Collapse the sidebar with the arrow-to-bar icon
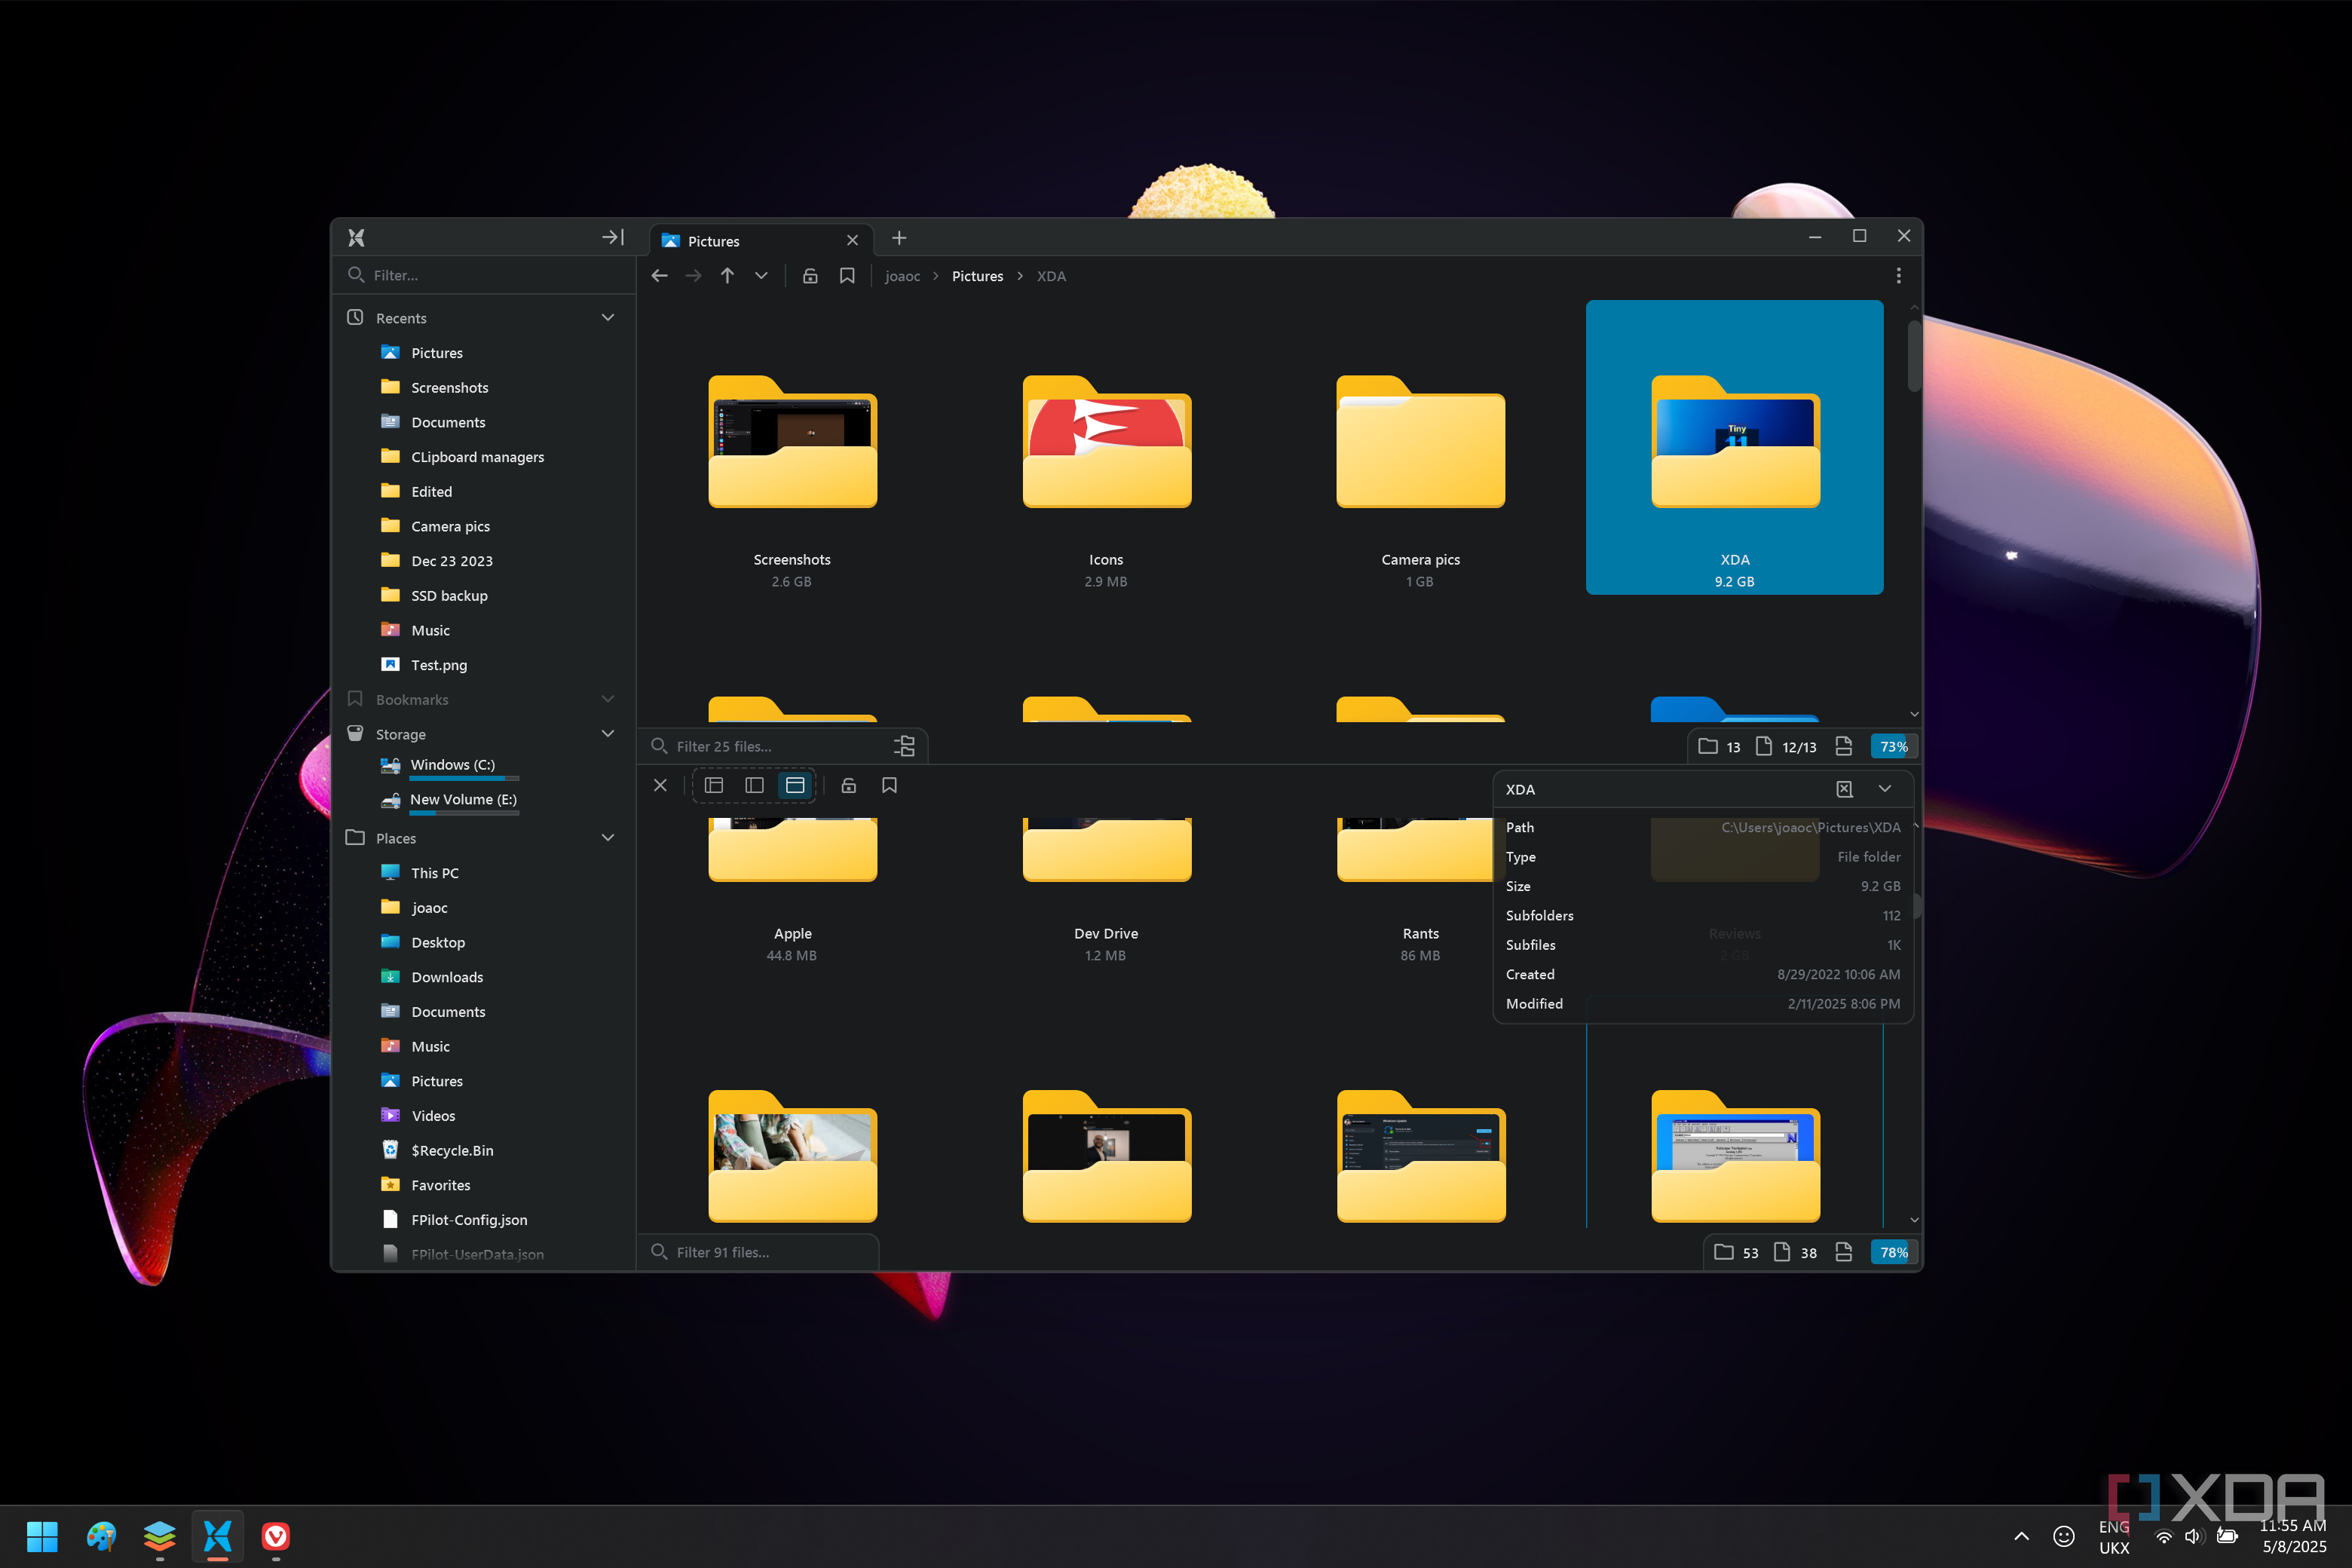Image resolution: width=2352 pixels, height=1568 pixels. 613,237
